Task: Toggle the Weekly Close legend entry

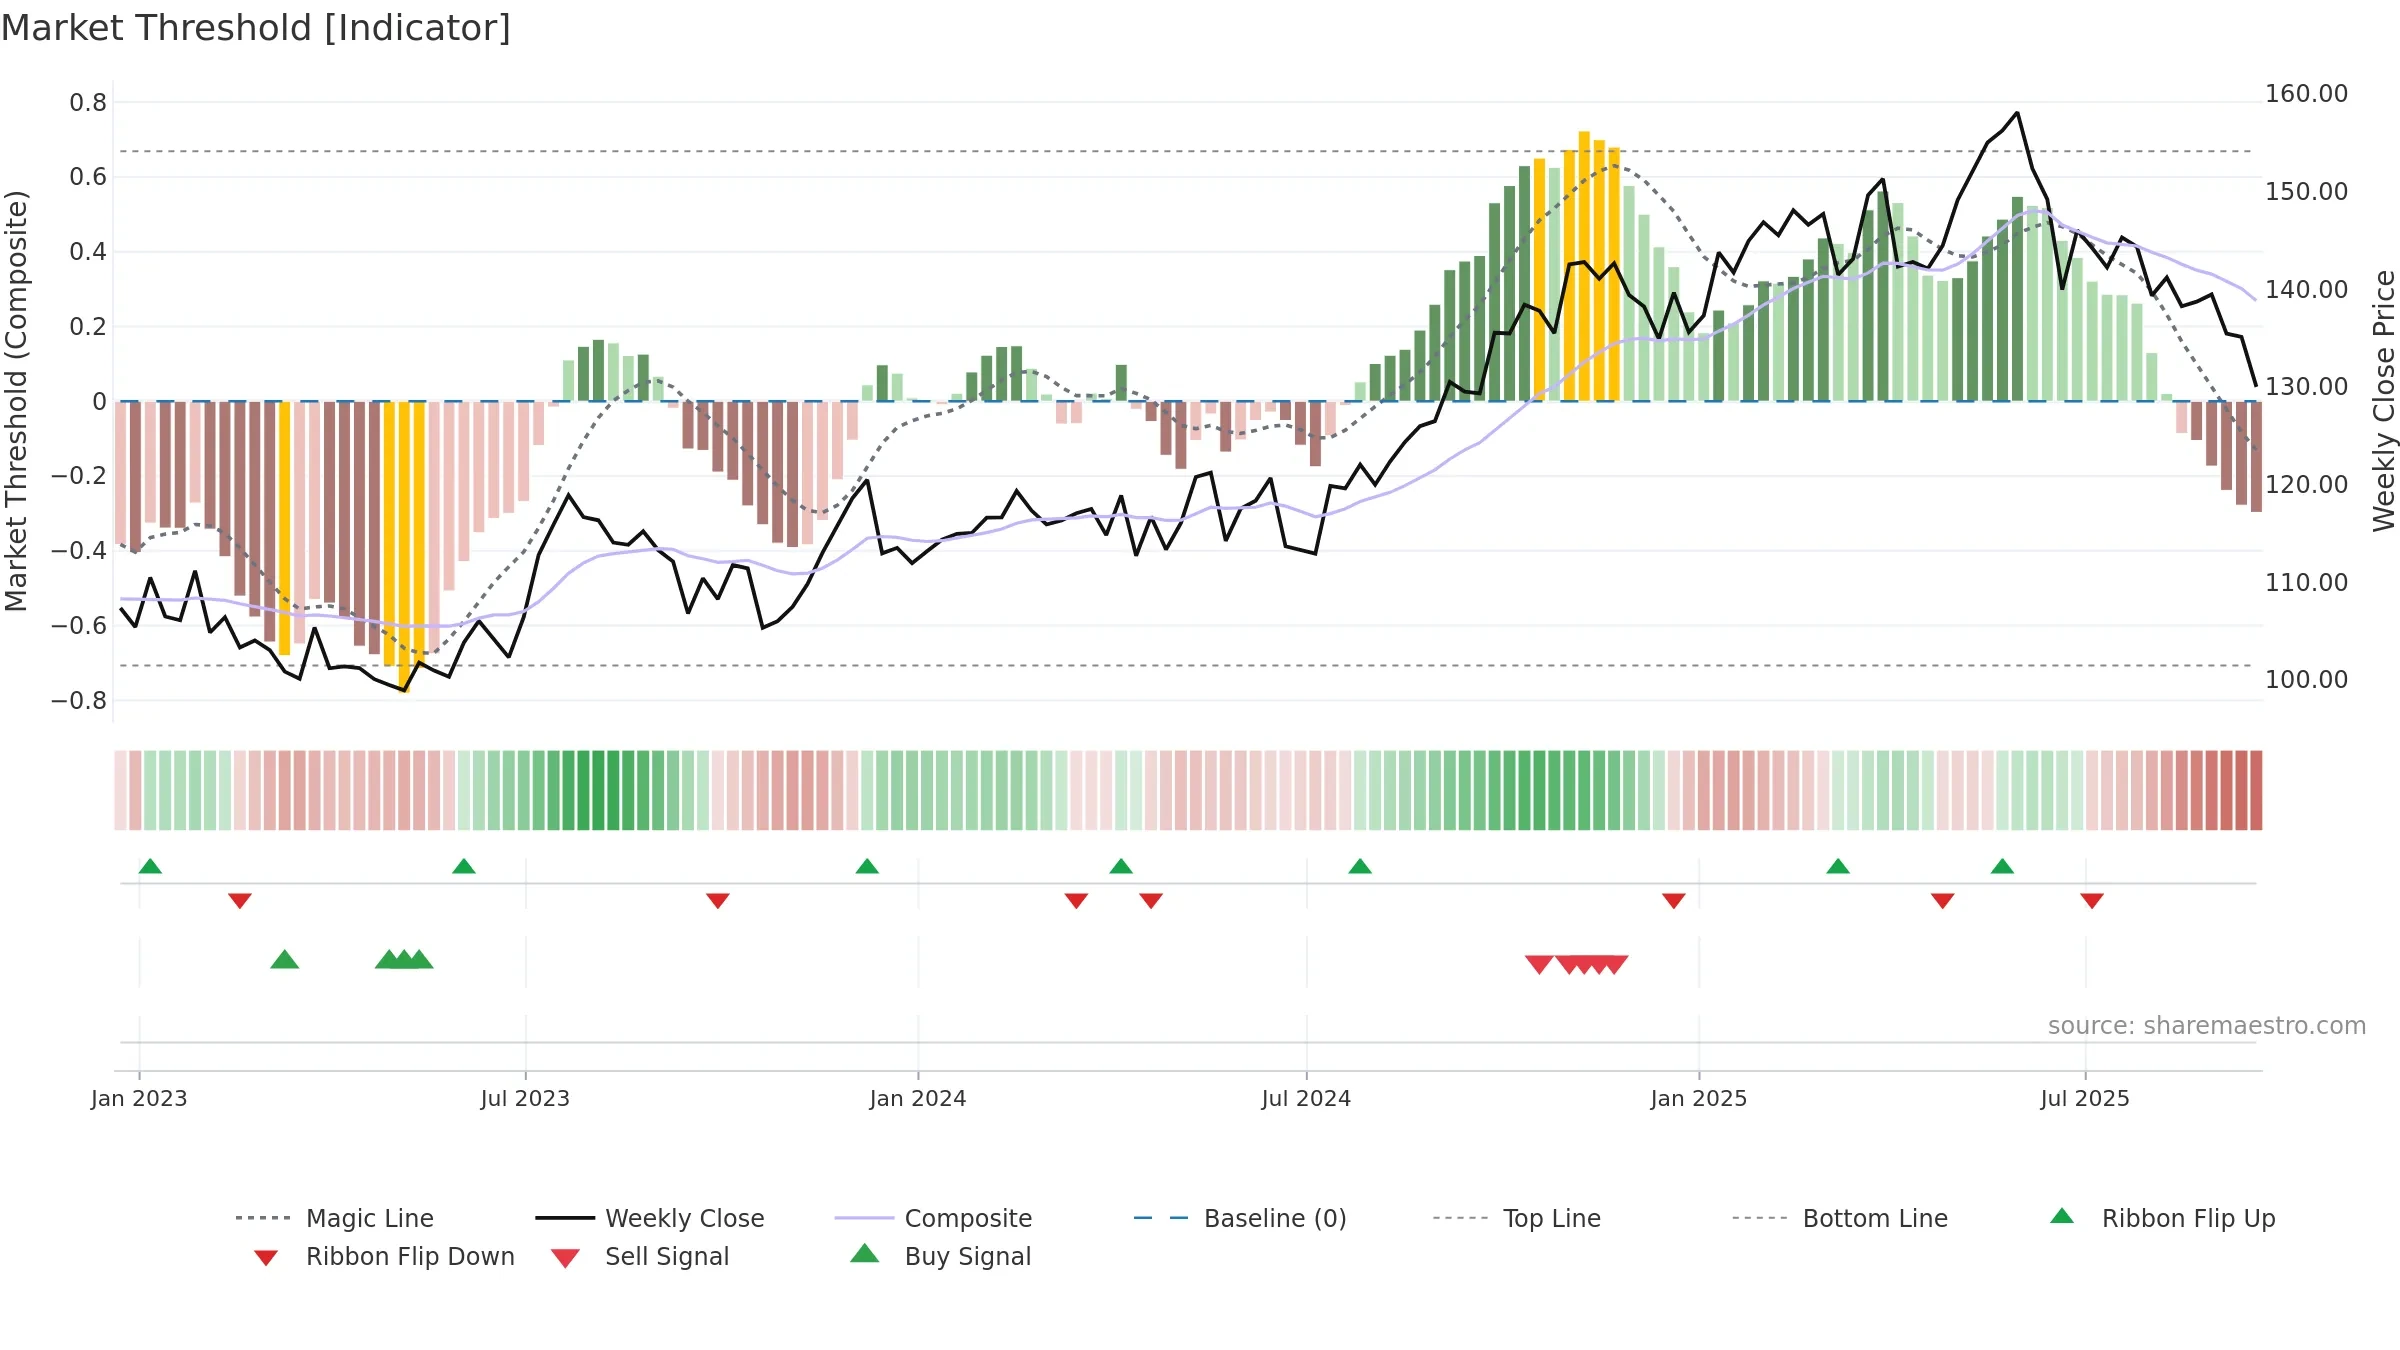Action: [x=650, y=1218]
